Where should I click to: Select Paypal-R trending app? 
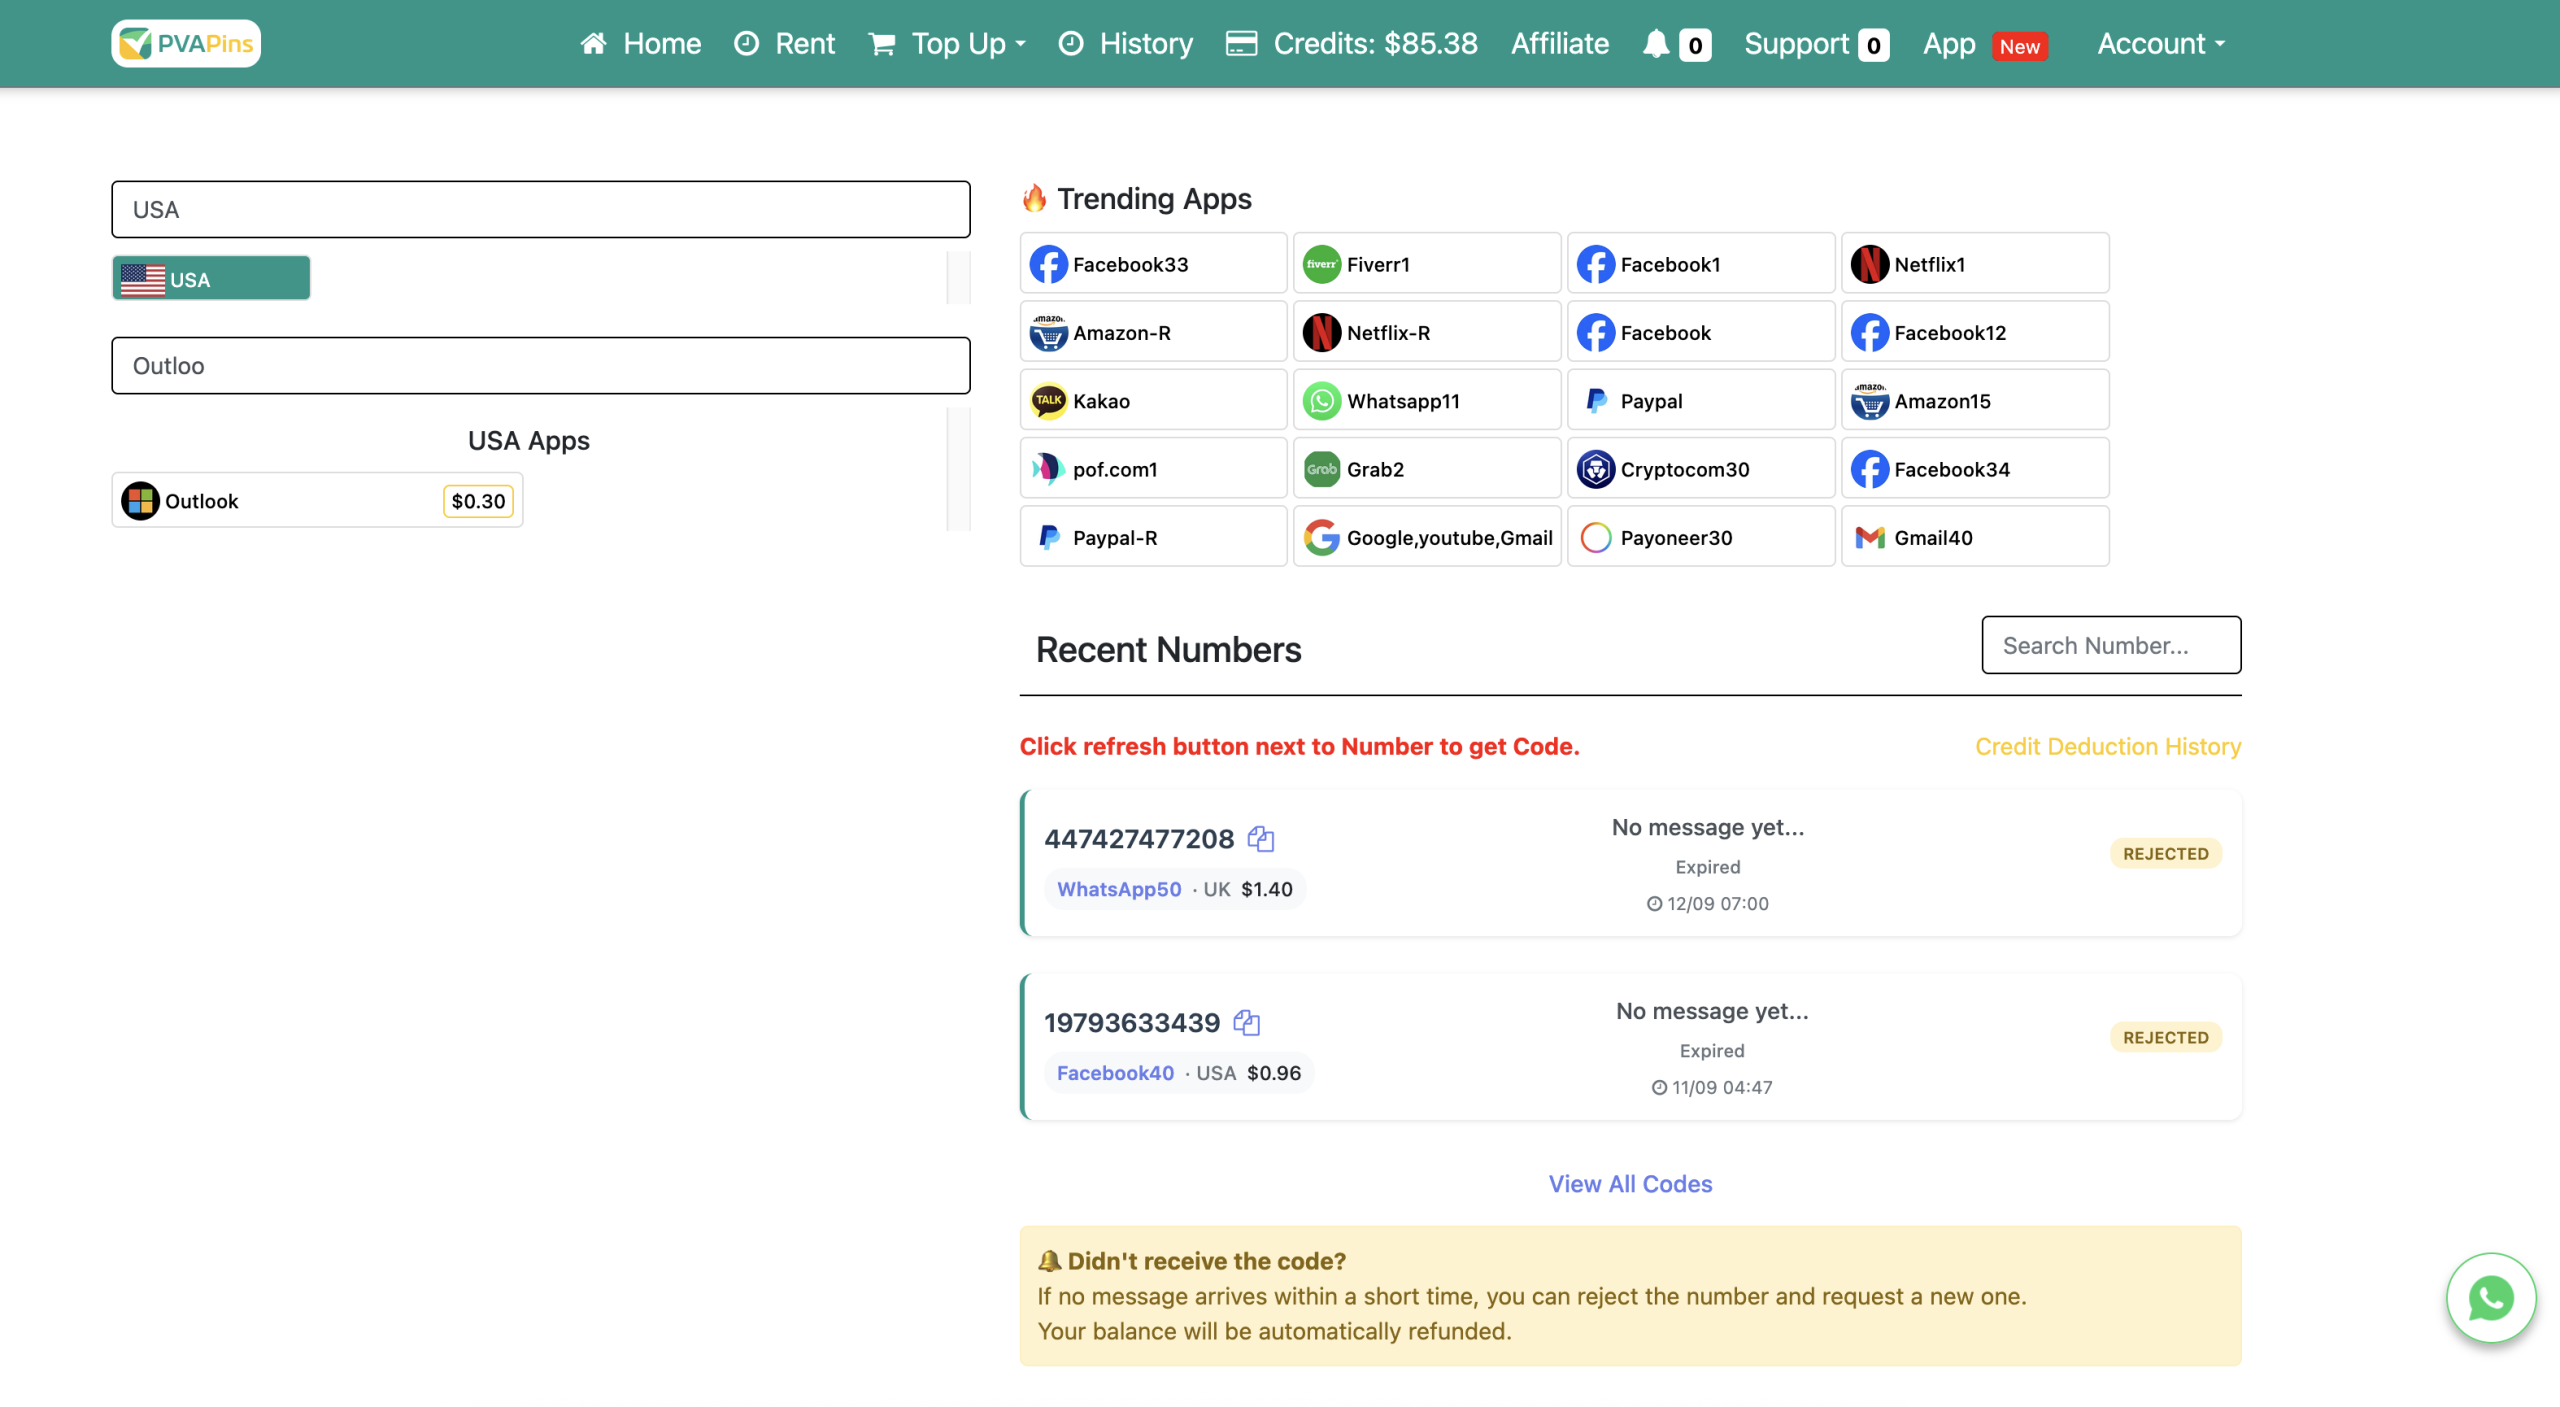(1153, 536)
